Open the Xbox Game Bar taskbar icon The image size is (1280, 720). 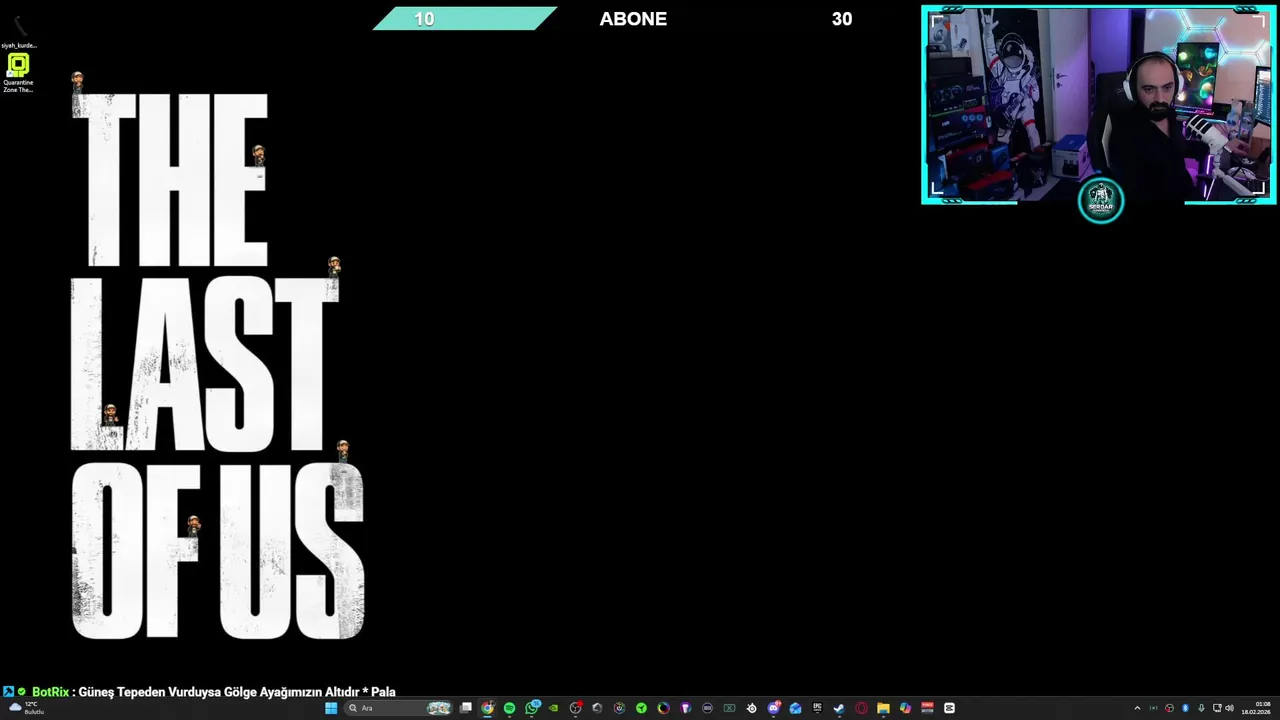pos(729,708)
